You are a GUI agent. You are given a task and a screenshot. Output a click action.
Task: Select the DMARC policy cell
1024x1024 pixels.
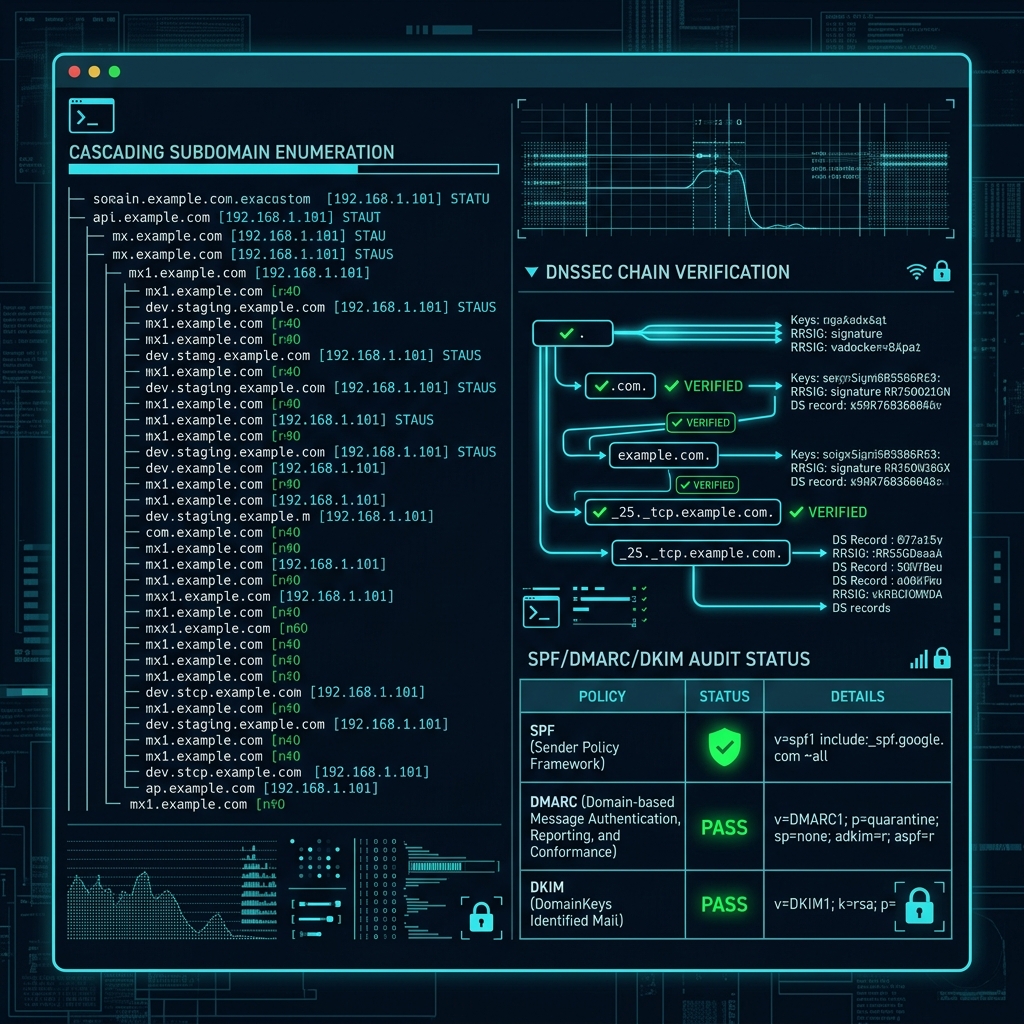(602, 826)
